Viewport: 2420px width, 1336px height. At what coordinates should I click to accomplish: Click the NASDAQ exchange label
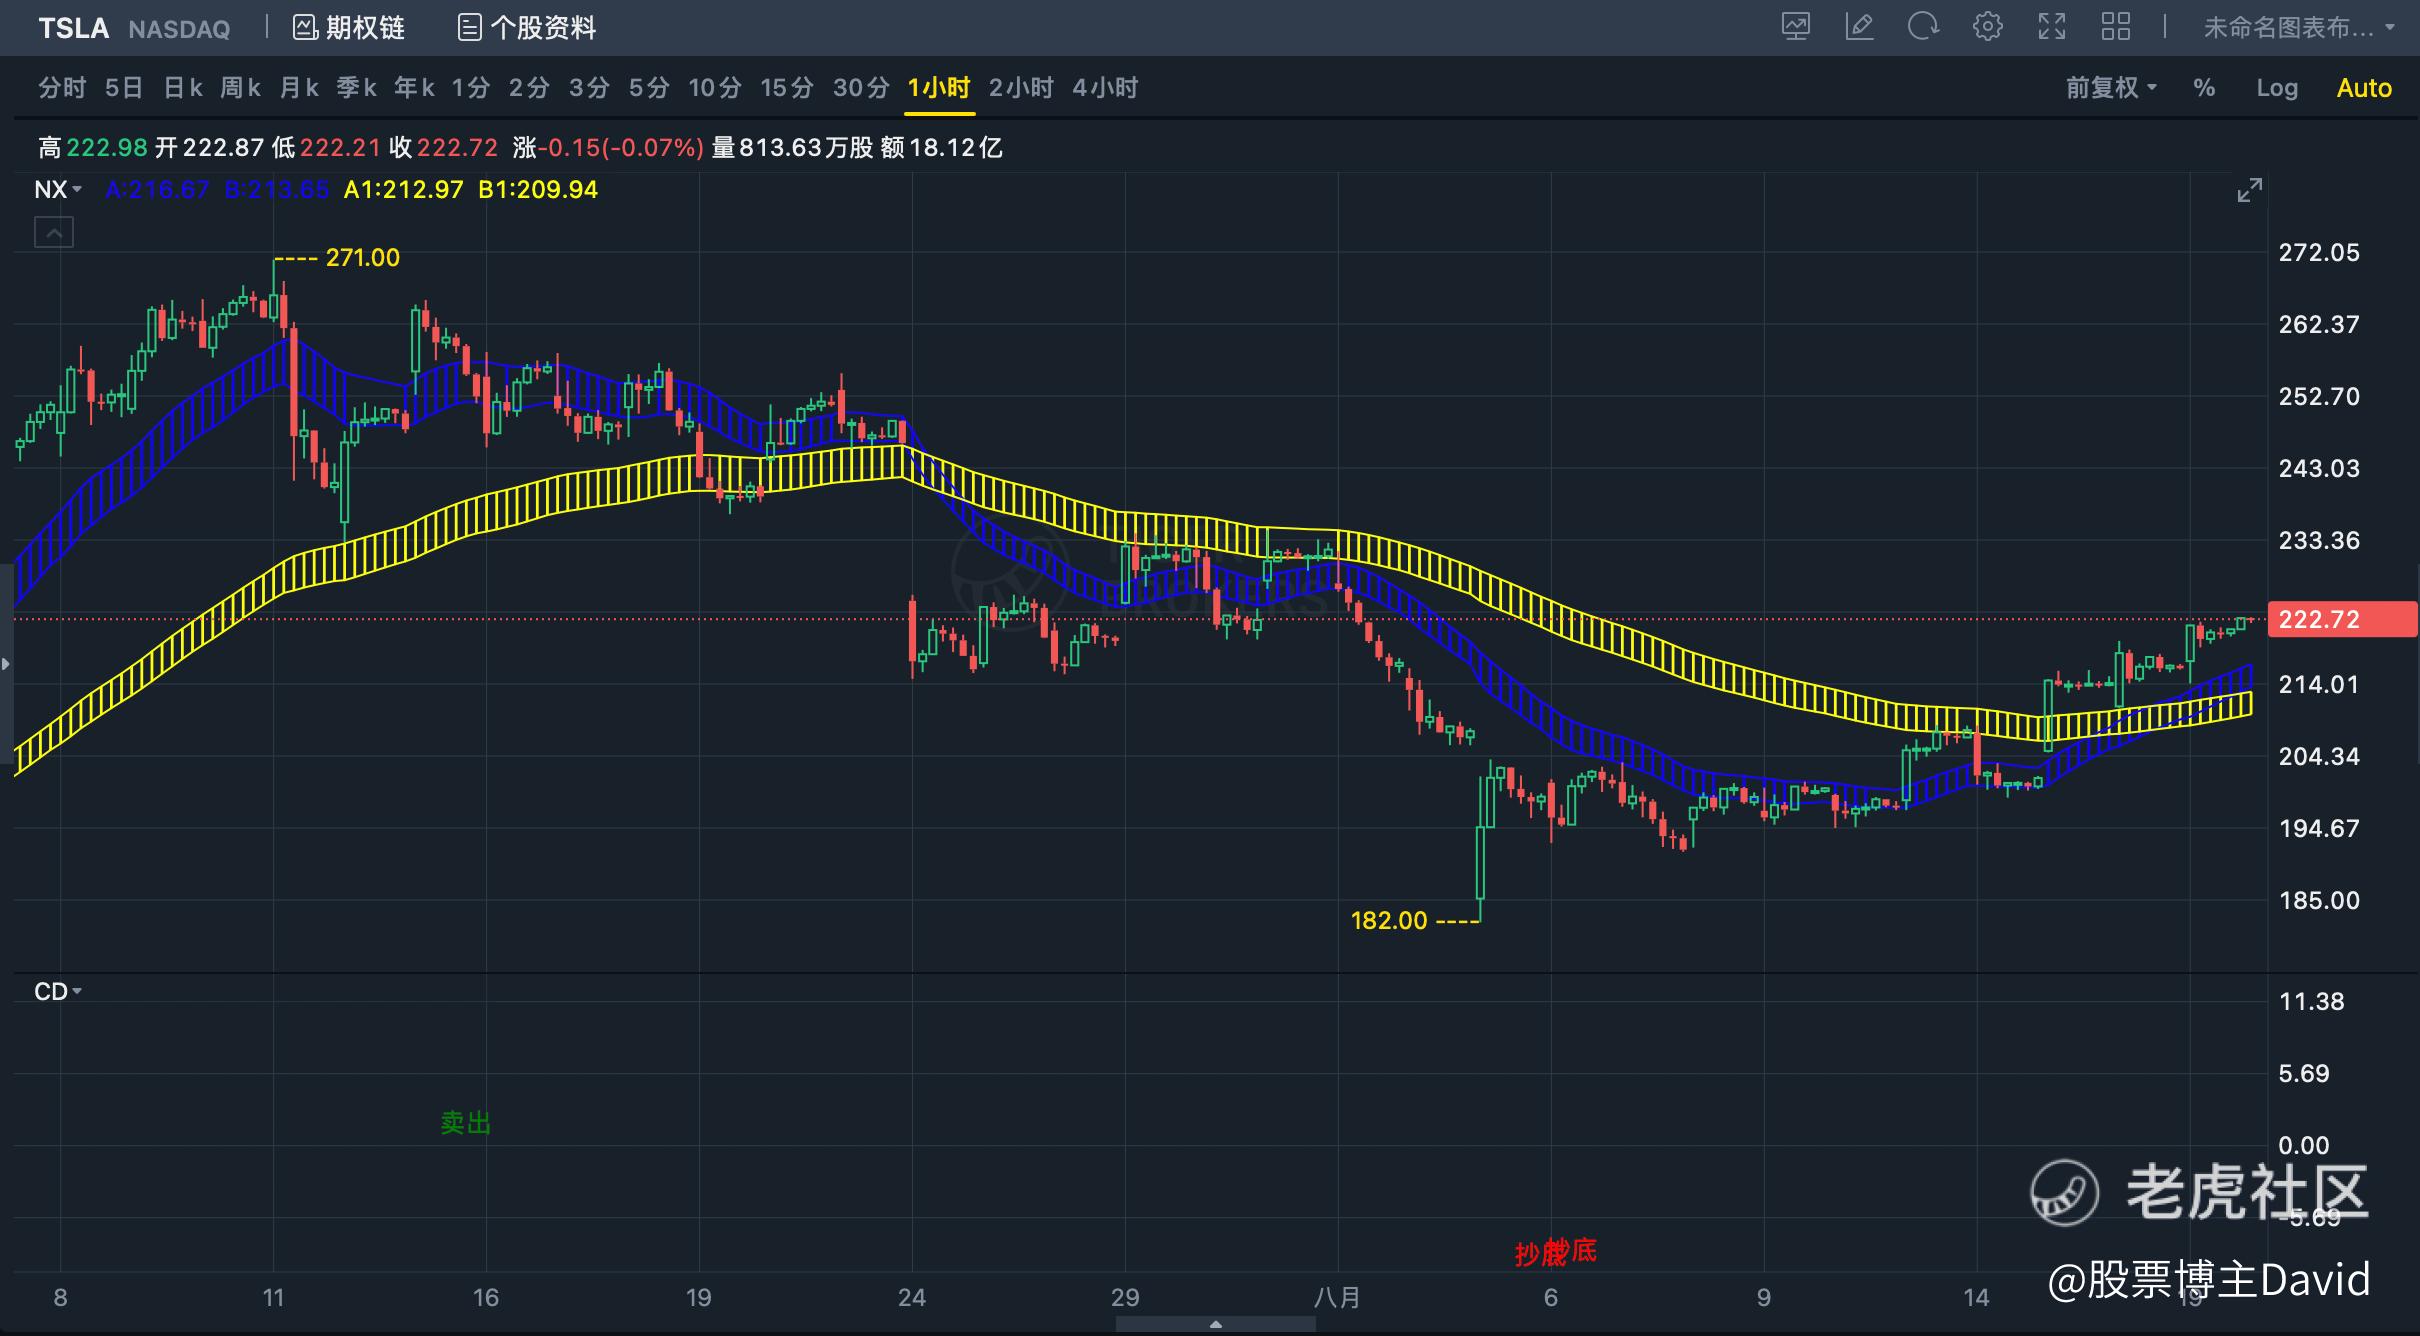[x=179, y=29]
